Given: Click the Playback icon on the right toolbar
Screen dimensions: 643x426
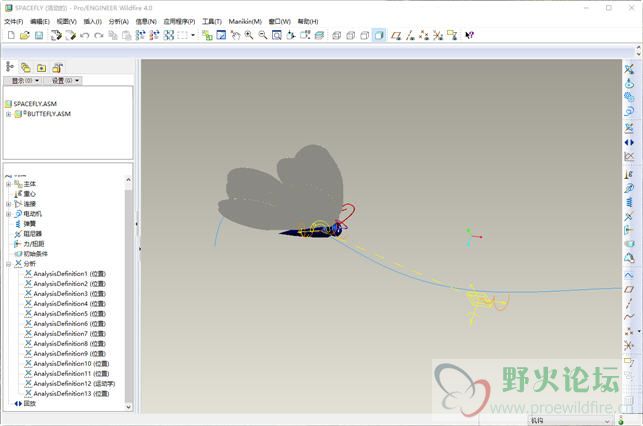Looking at the screenshot, I should coord(629,142).
